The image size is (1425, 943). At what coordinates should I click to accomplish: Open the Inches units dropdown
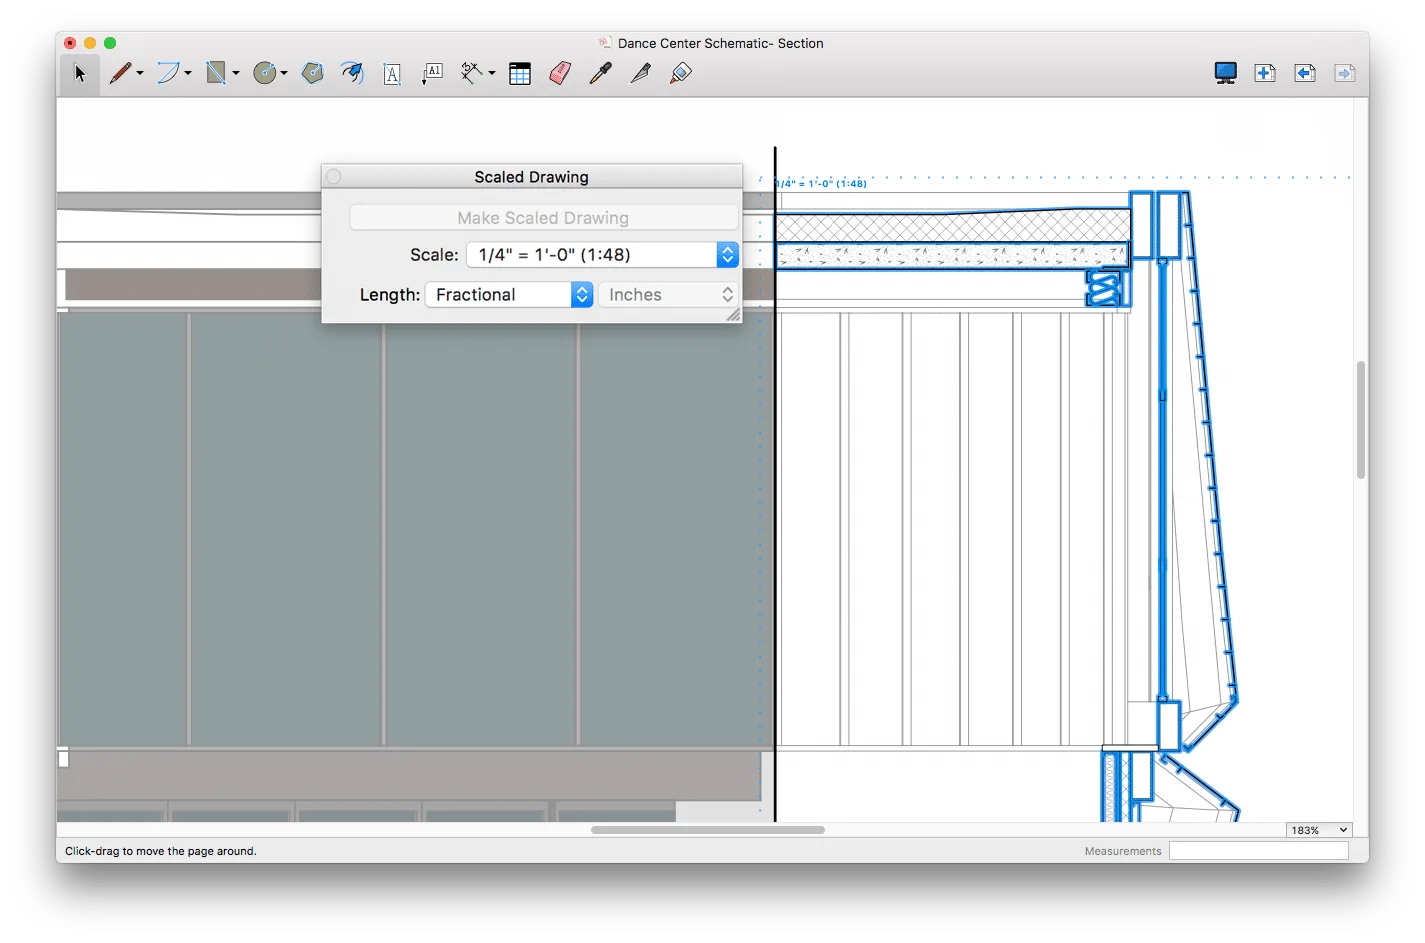(x=668, y=295)
